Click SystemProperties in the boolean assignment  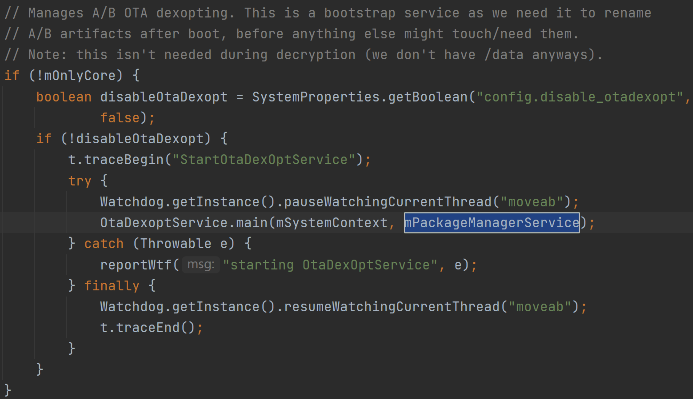[x=316, y=97]
